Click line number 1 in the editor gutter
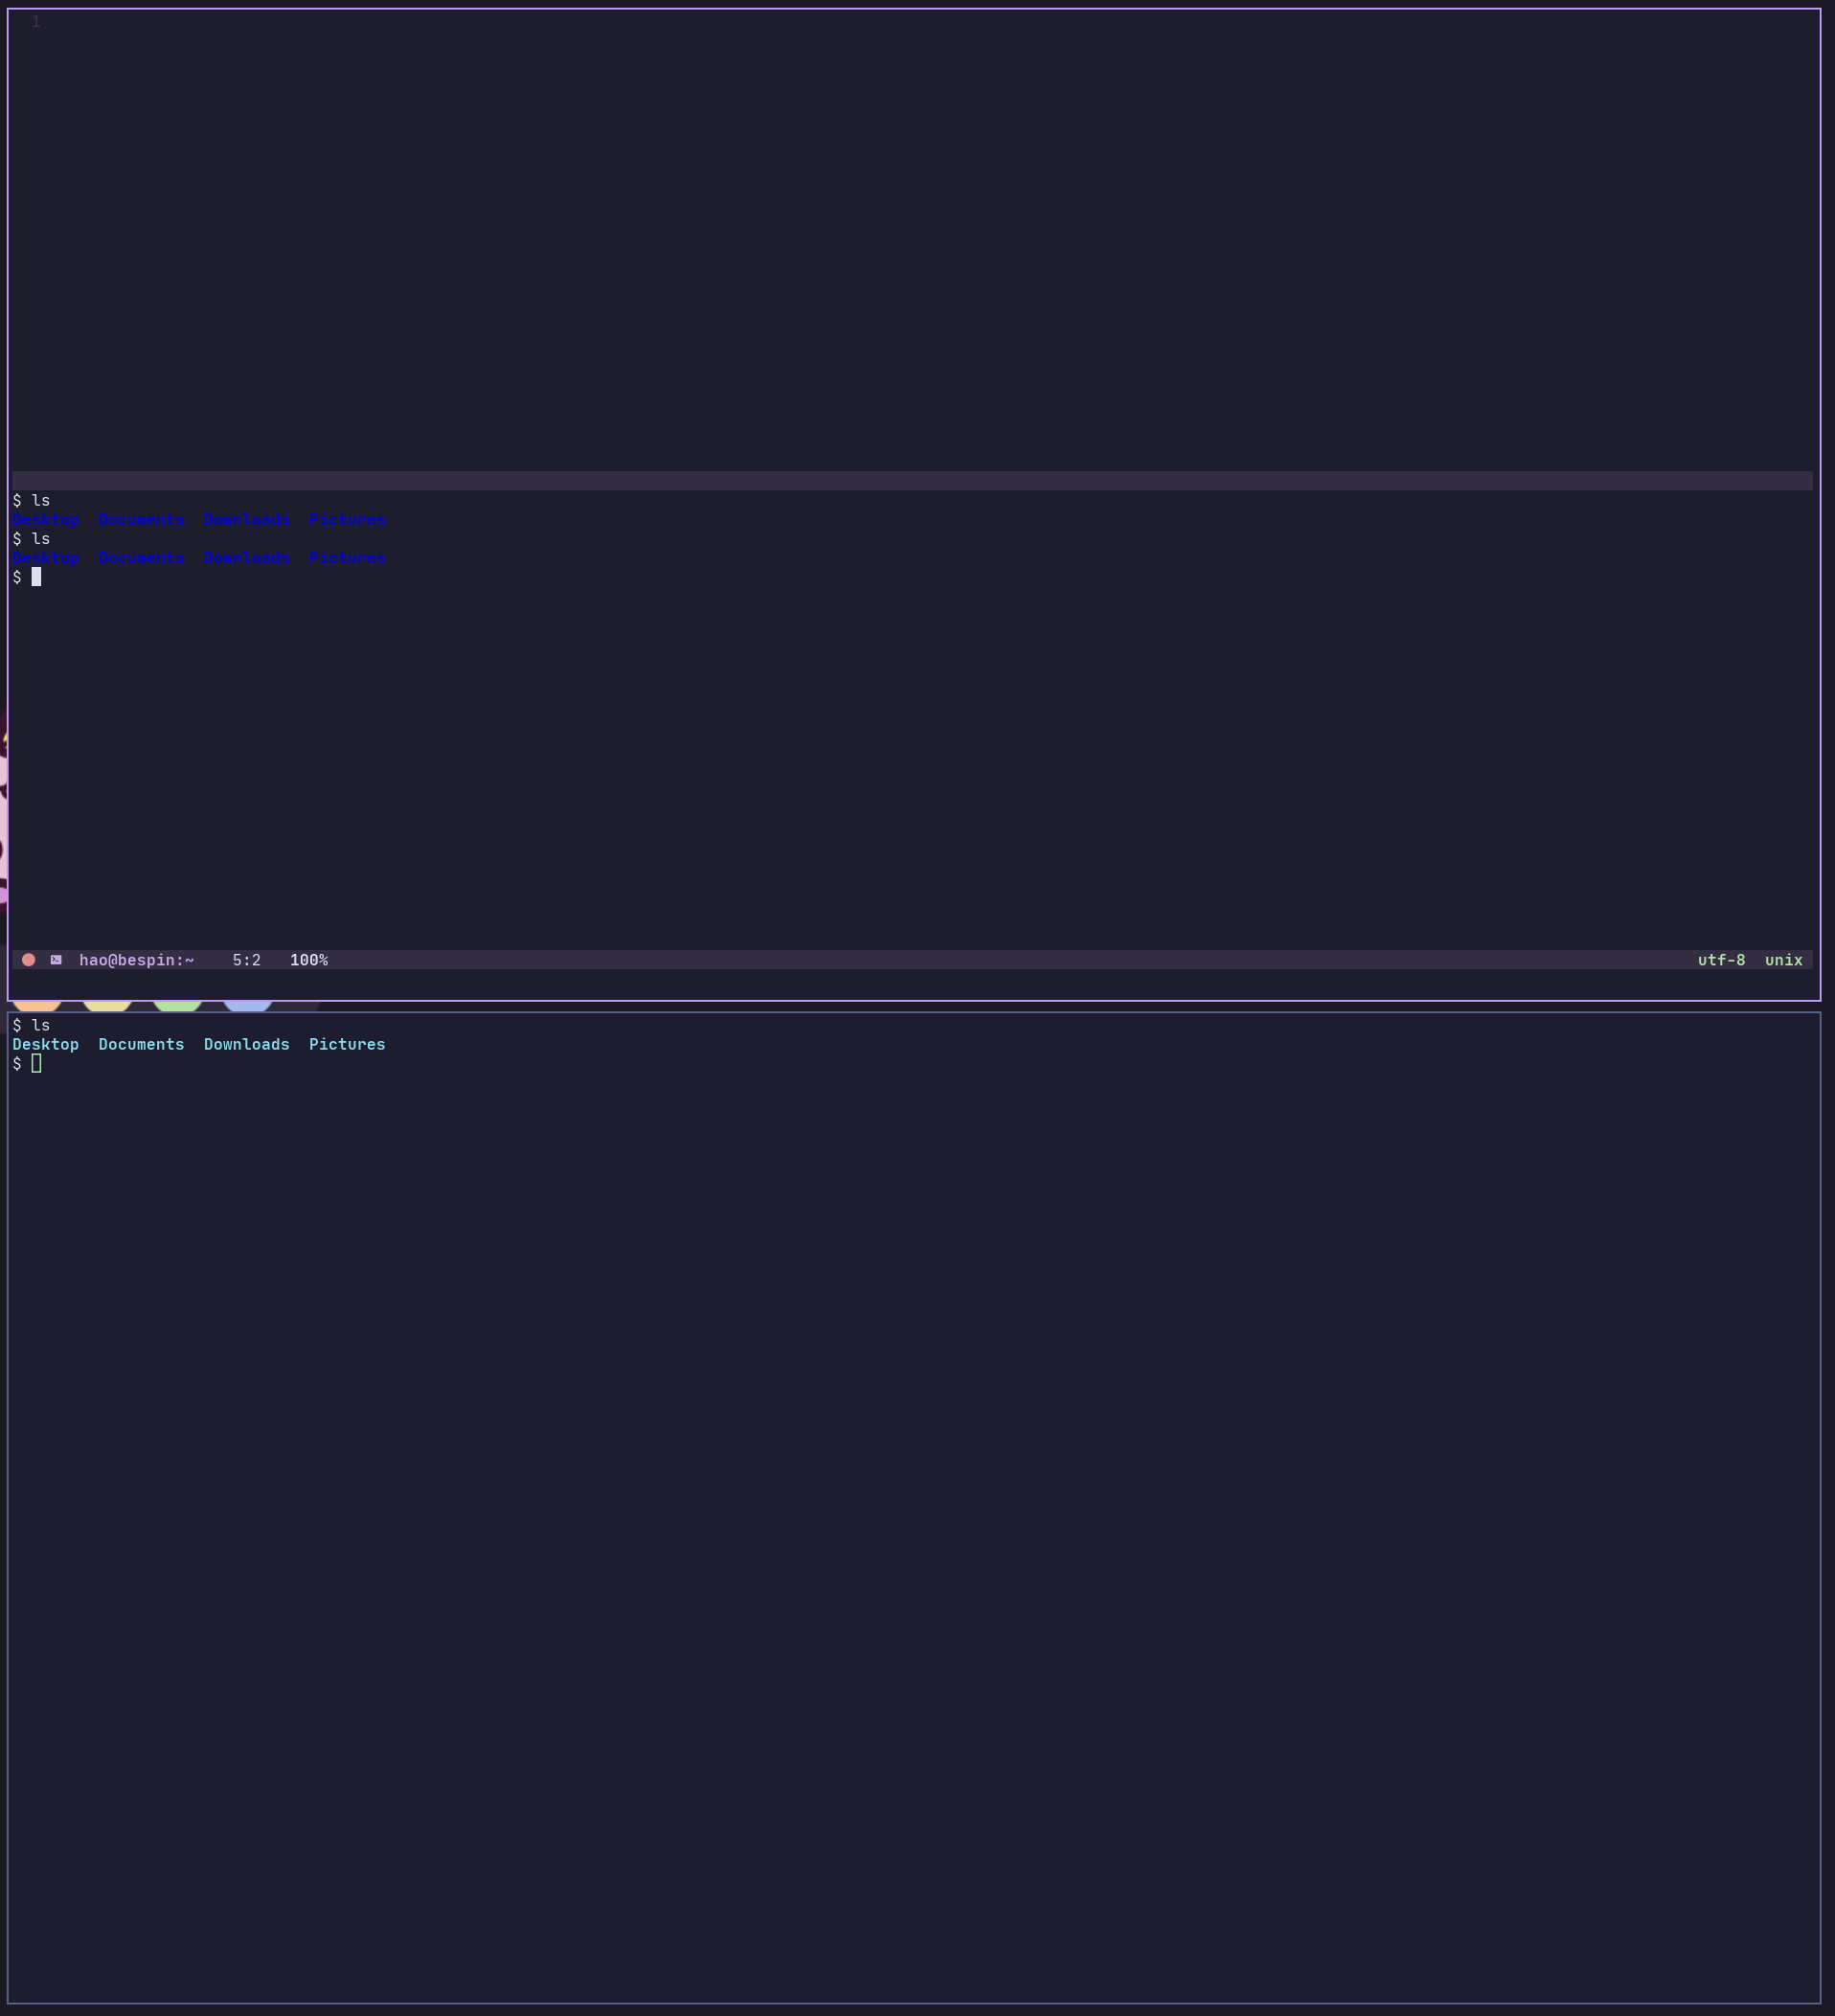 point(36,20)
